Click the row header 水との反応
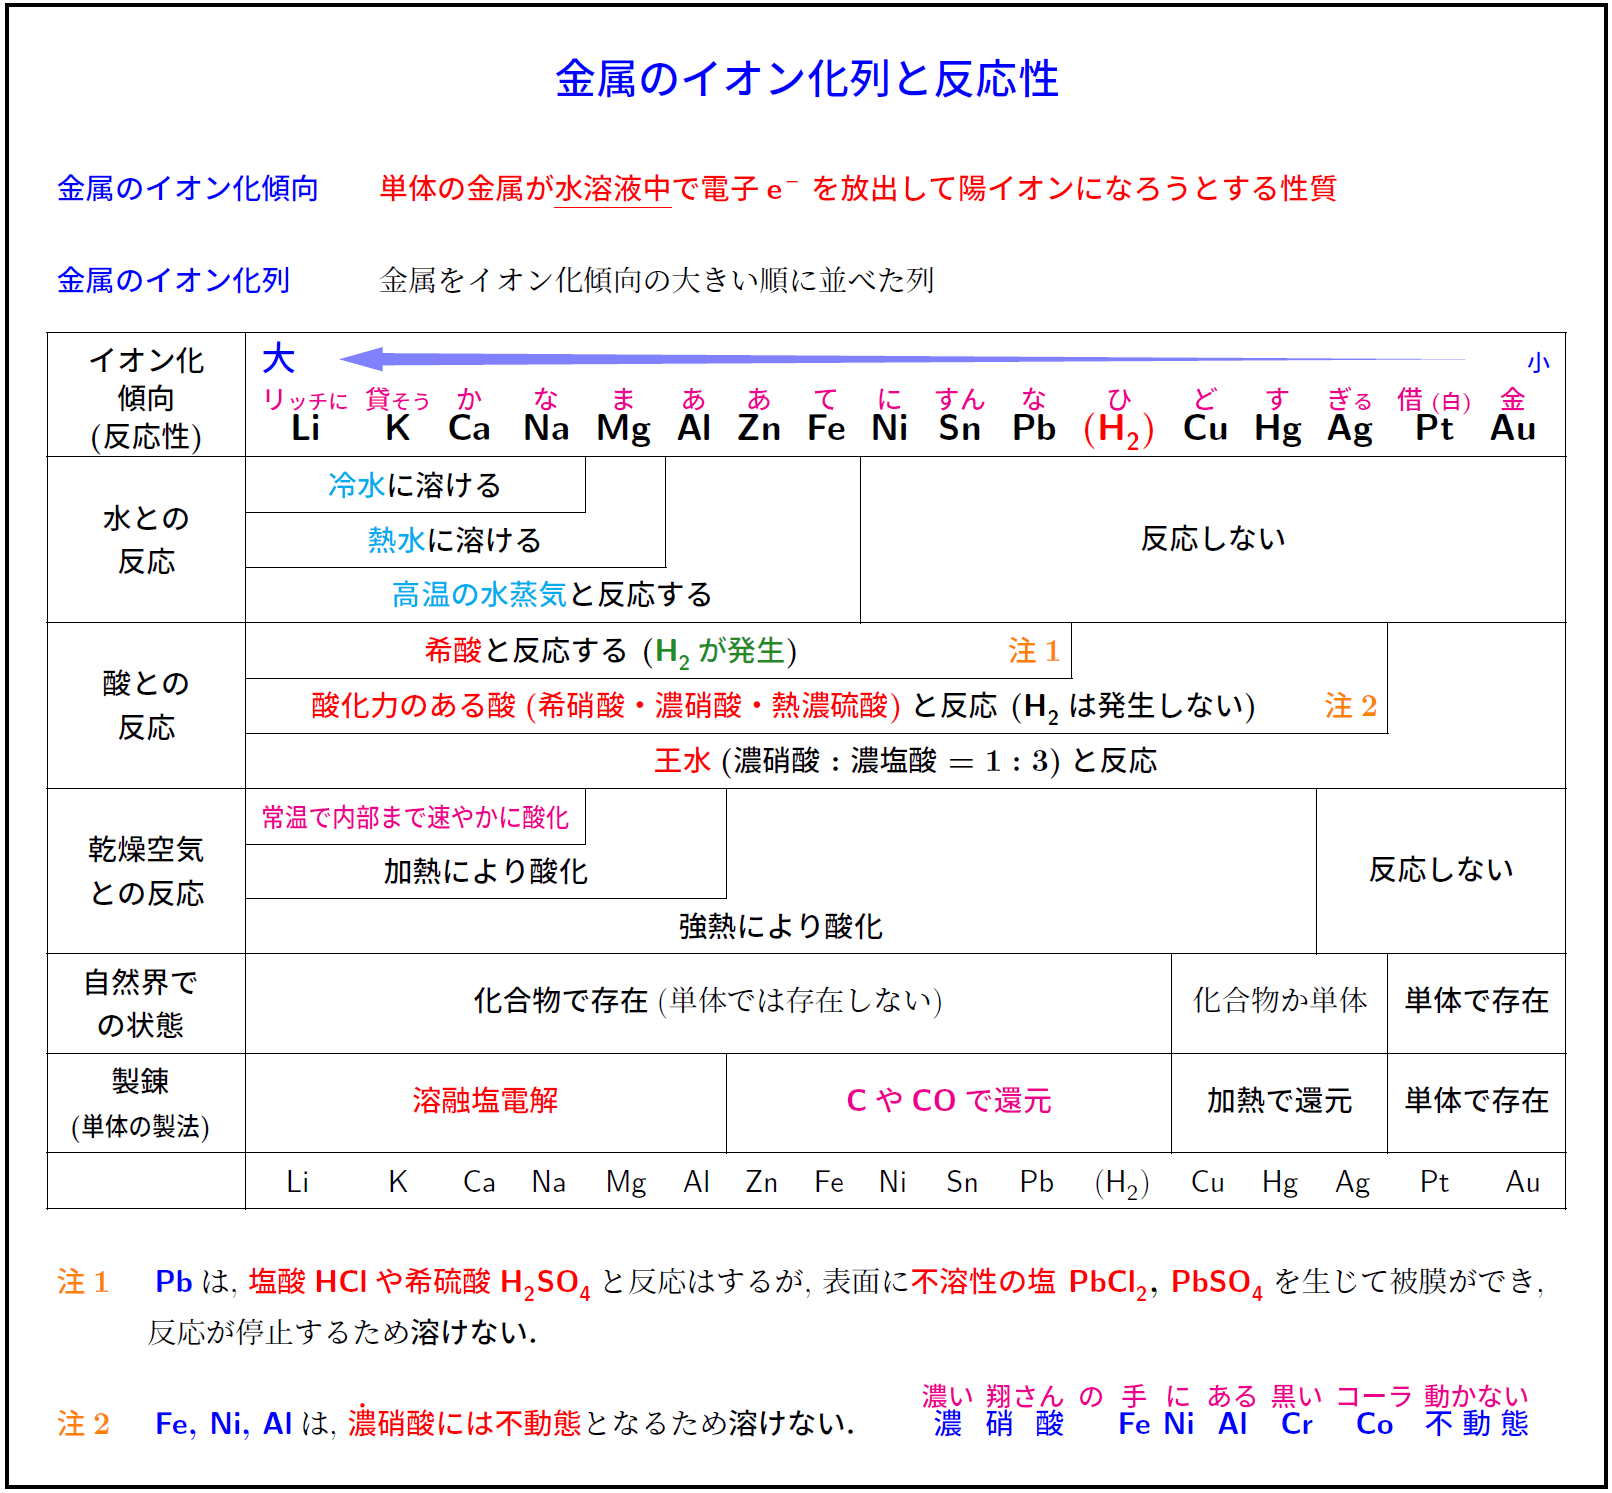The height and width of the screenshot is (1493, 1612). (x=146, y=540)
